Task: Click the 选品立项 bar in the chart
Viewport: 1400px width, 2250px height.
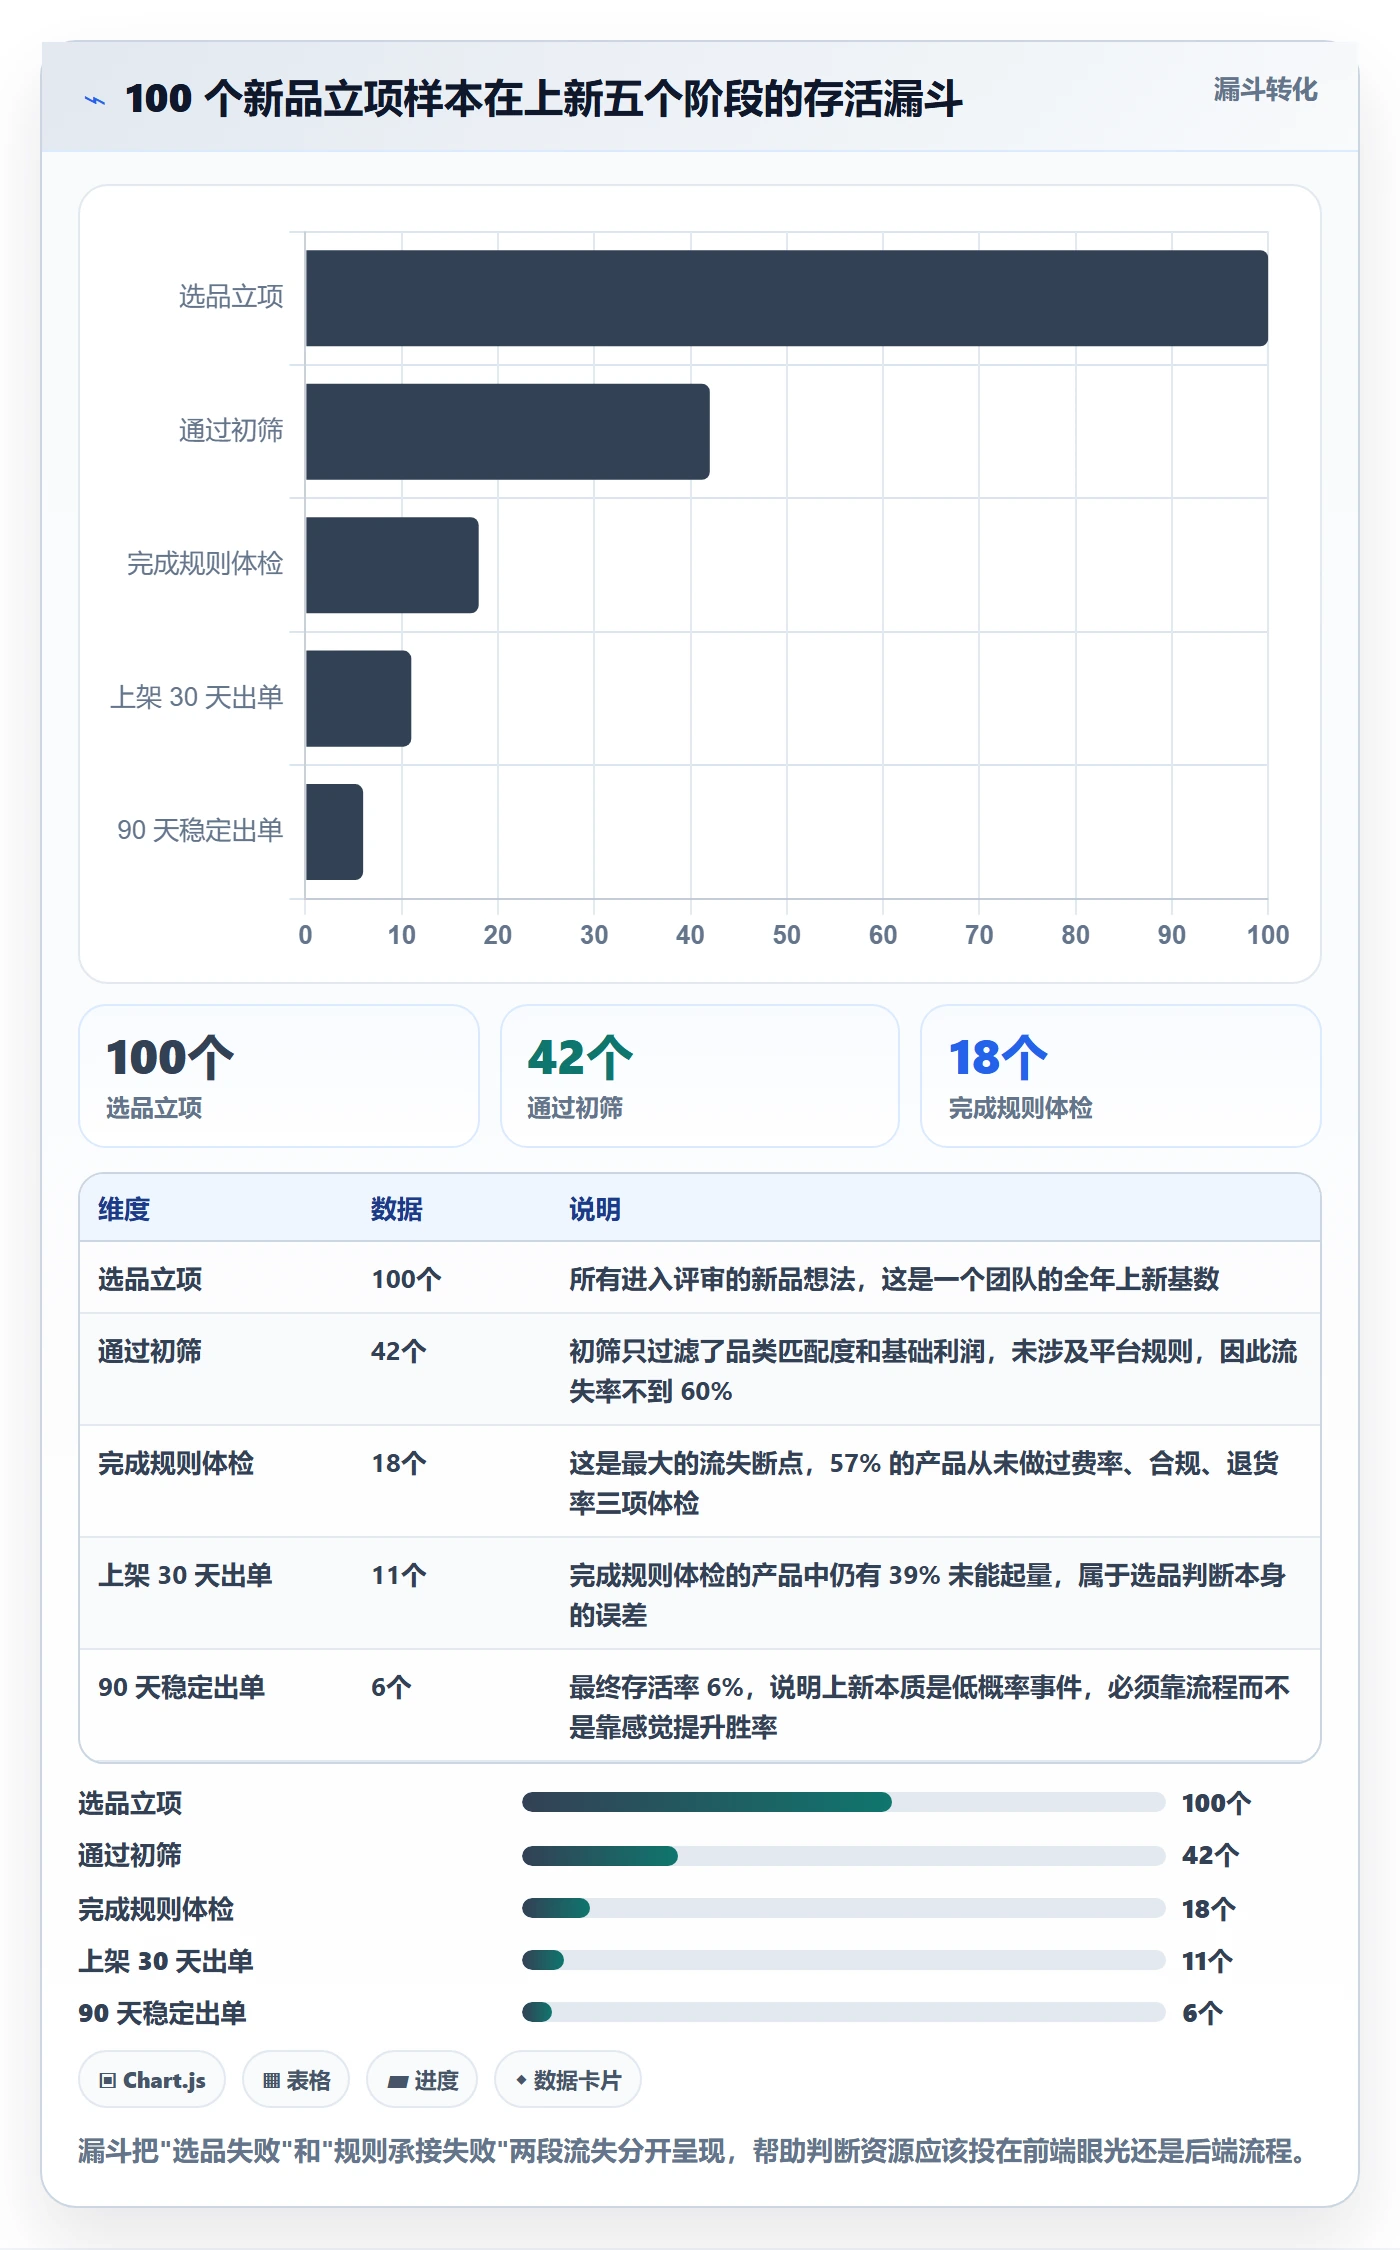Action: tap(787, 298)
